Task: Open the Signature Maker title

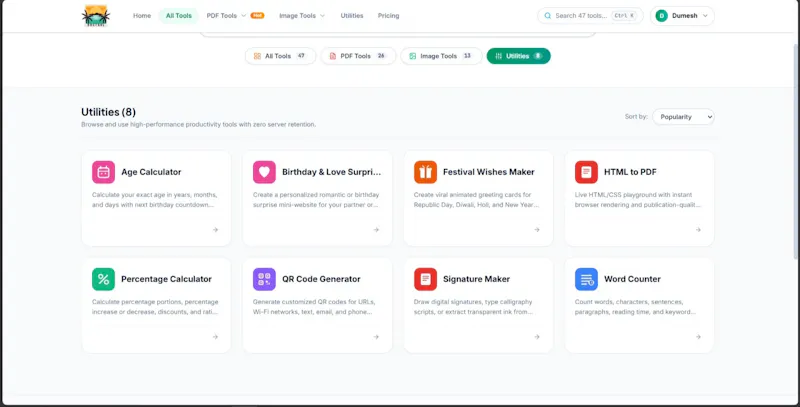Action: 477,279
